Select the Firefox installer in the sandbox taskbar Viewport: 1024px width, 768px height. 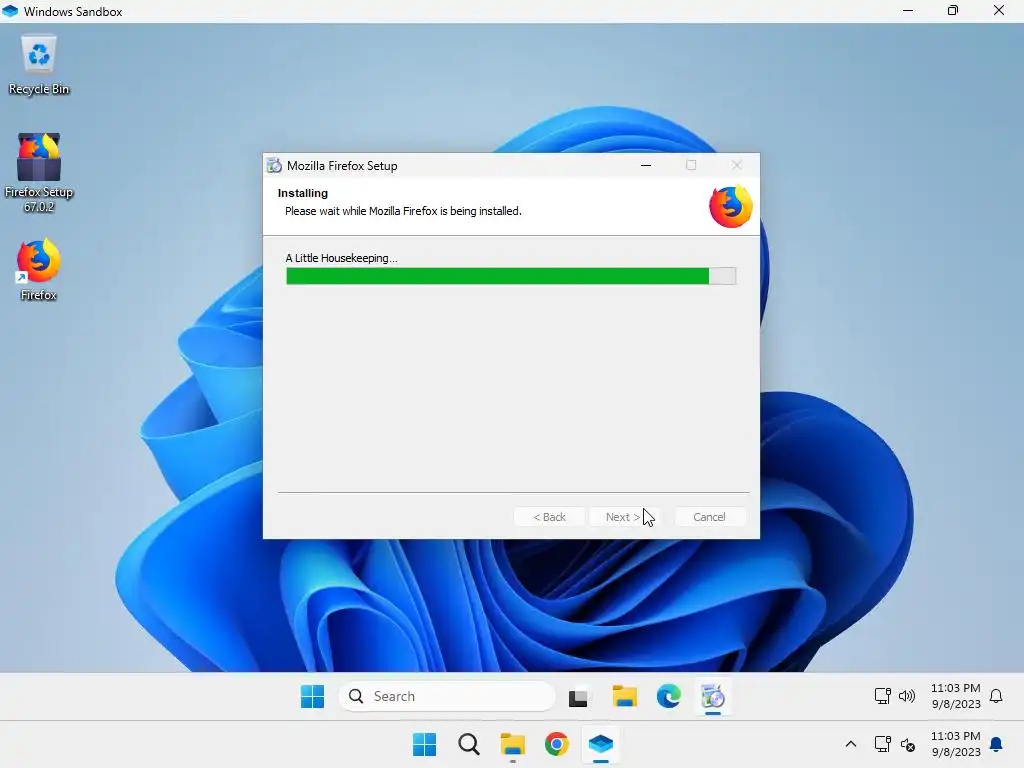[712, 696]
